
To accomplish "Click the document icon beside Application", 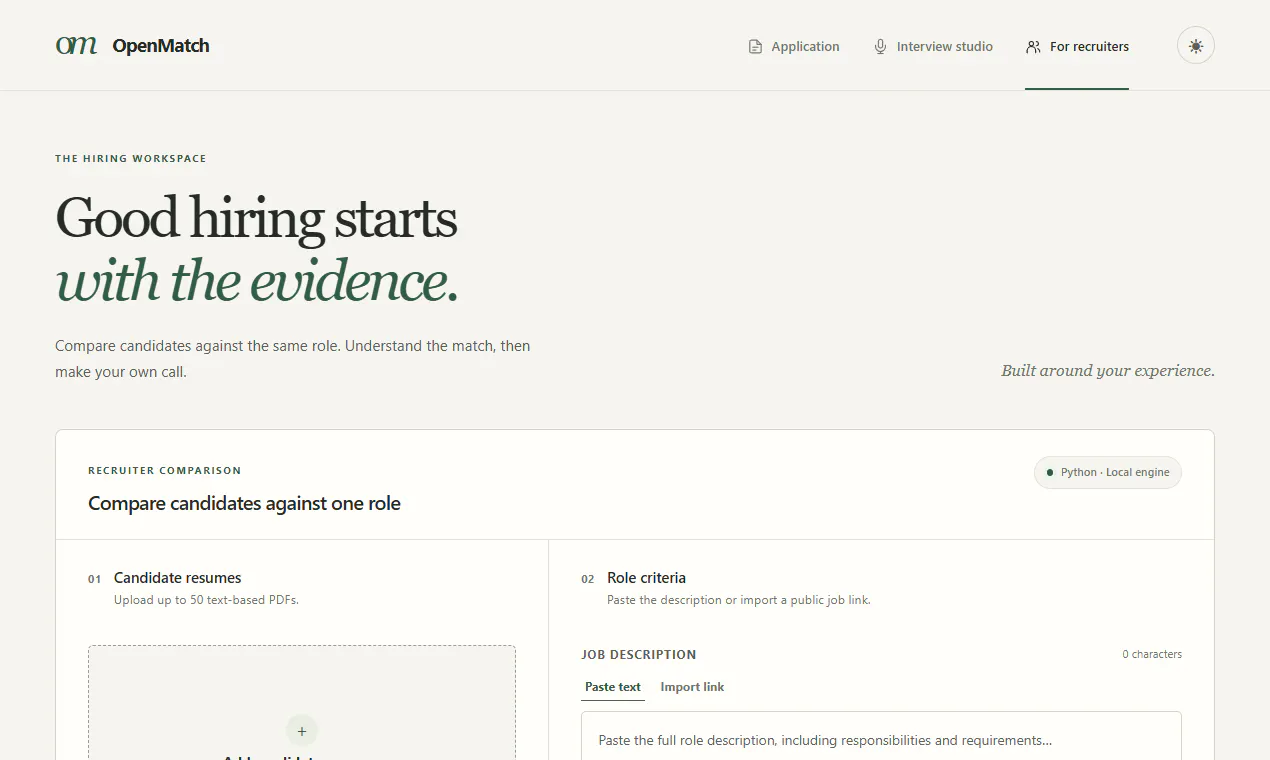I will tap(755, 47).
